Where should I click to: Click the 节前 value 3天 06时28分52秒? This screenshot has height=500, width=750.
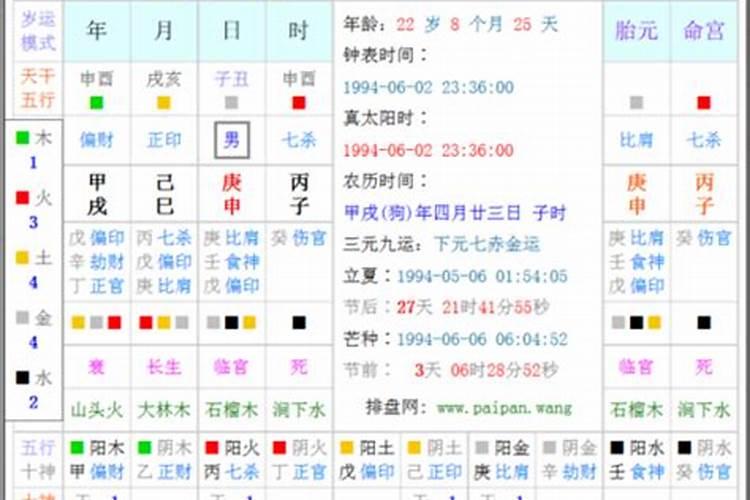(x=486, y=370)
